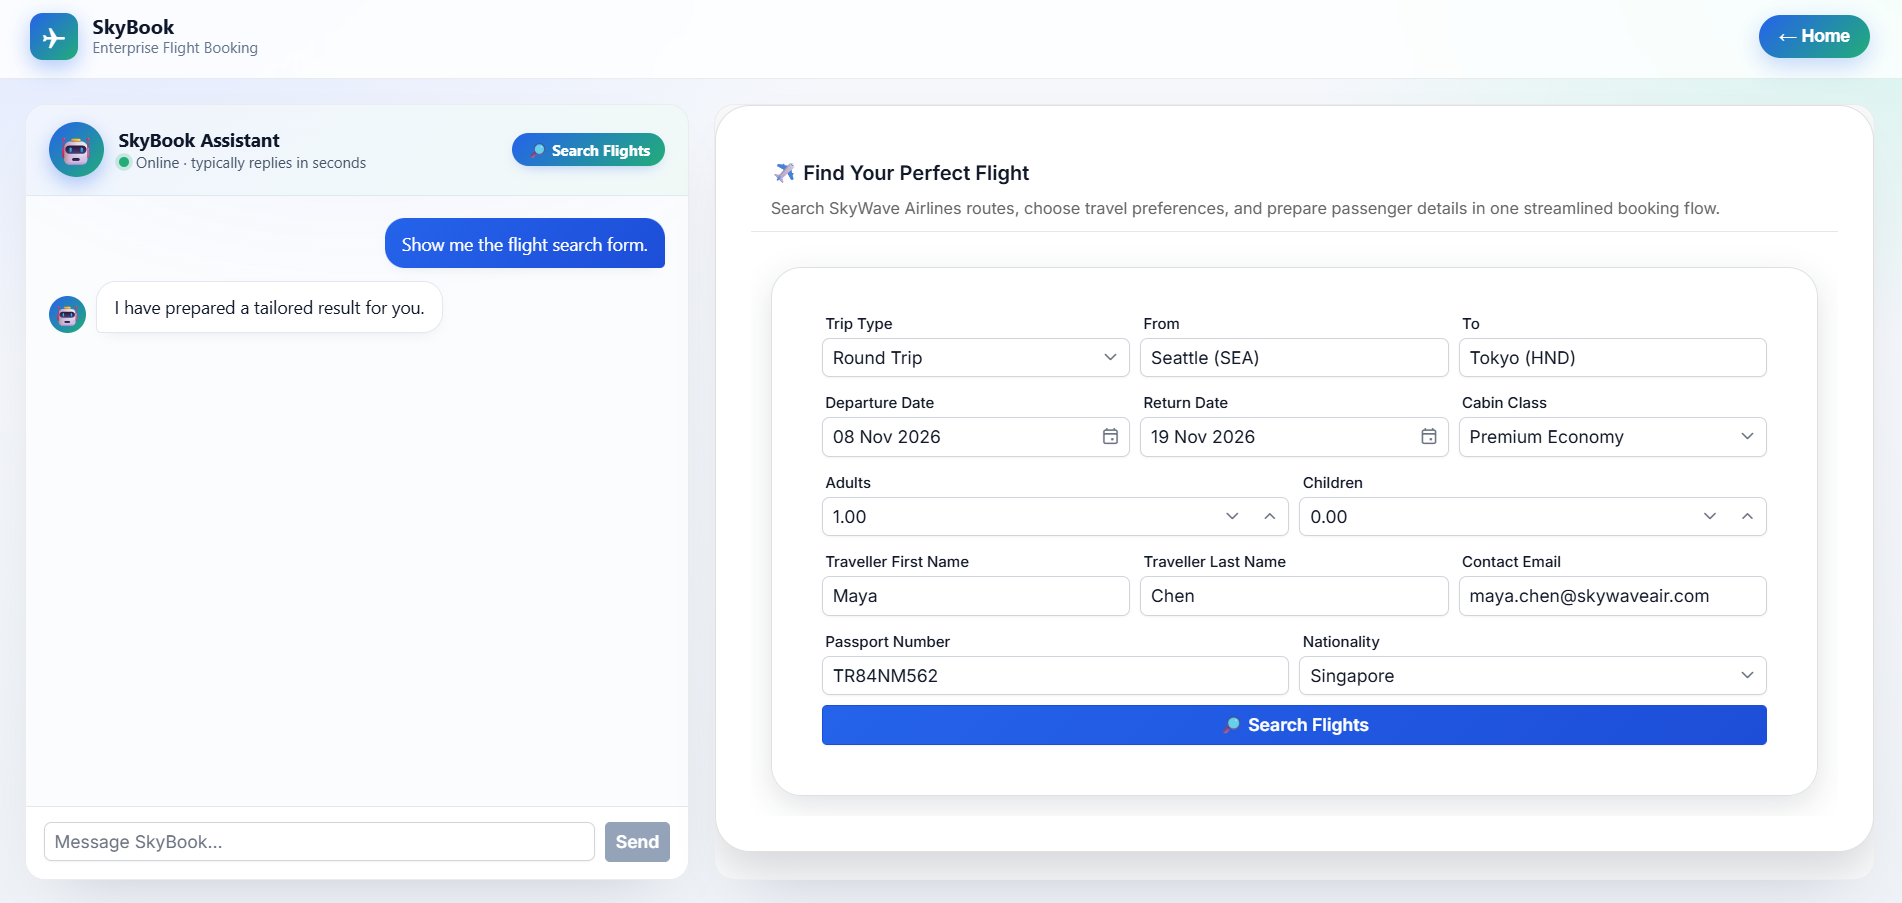Screen dimensions: 1902x903
Task: Click the airplane icon beside Find Your Perfect Flight
Action: click(x=784, y=173)
